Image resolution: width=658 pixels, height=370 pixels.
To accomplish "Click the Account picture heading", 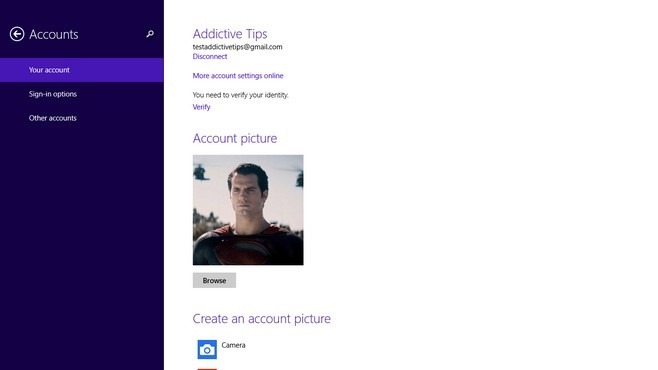I will pos(235,138).
